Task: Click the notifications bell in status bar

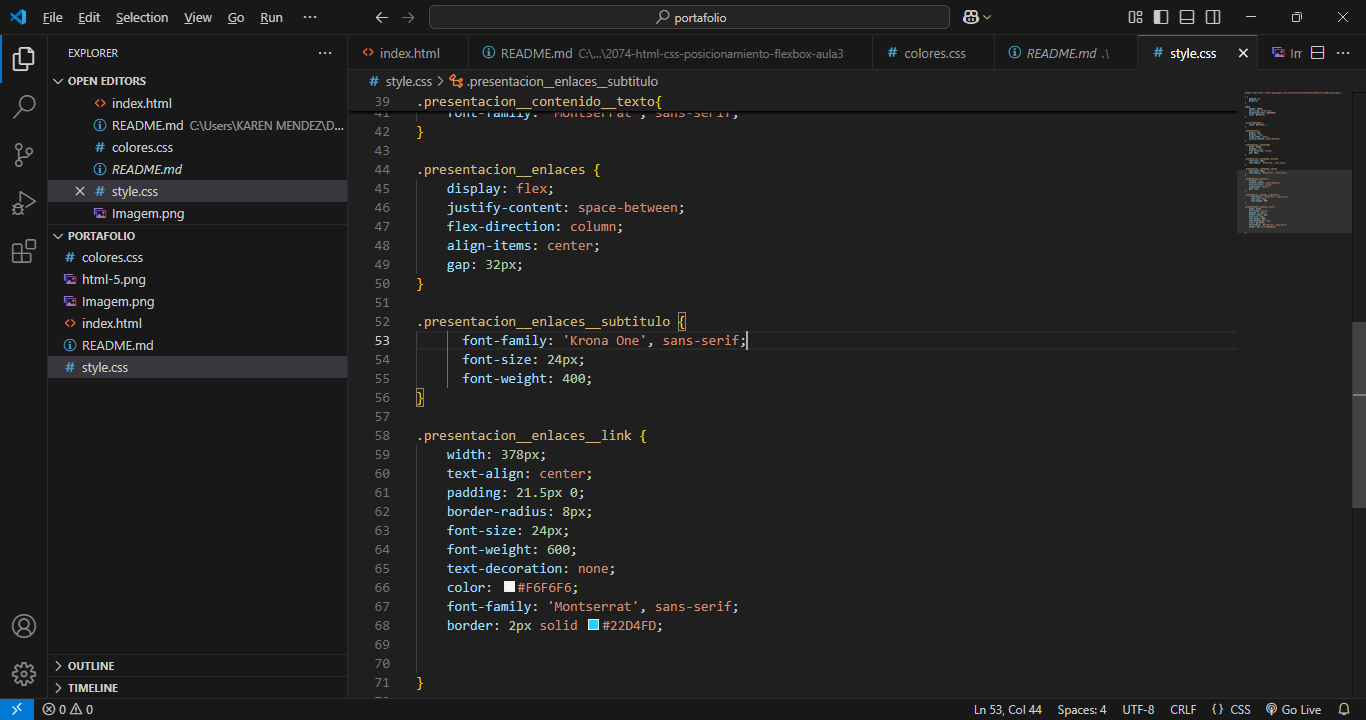Action: coord(1343,709)
